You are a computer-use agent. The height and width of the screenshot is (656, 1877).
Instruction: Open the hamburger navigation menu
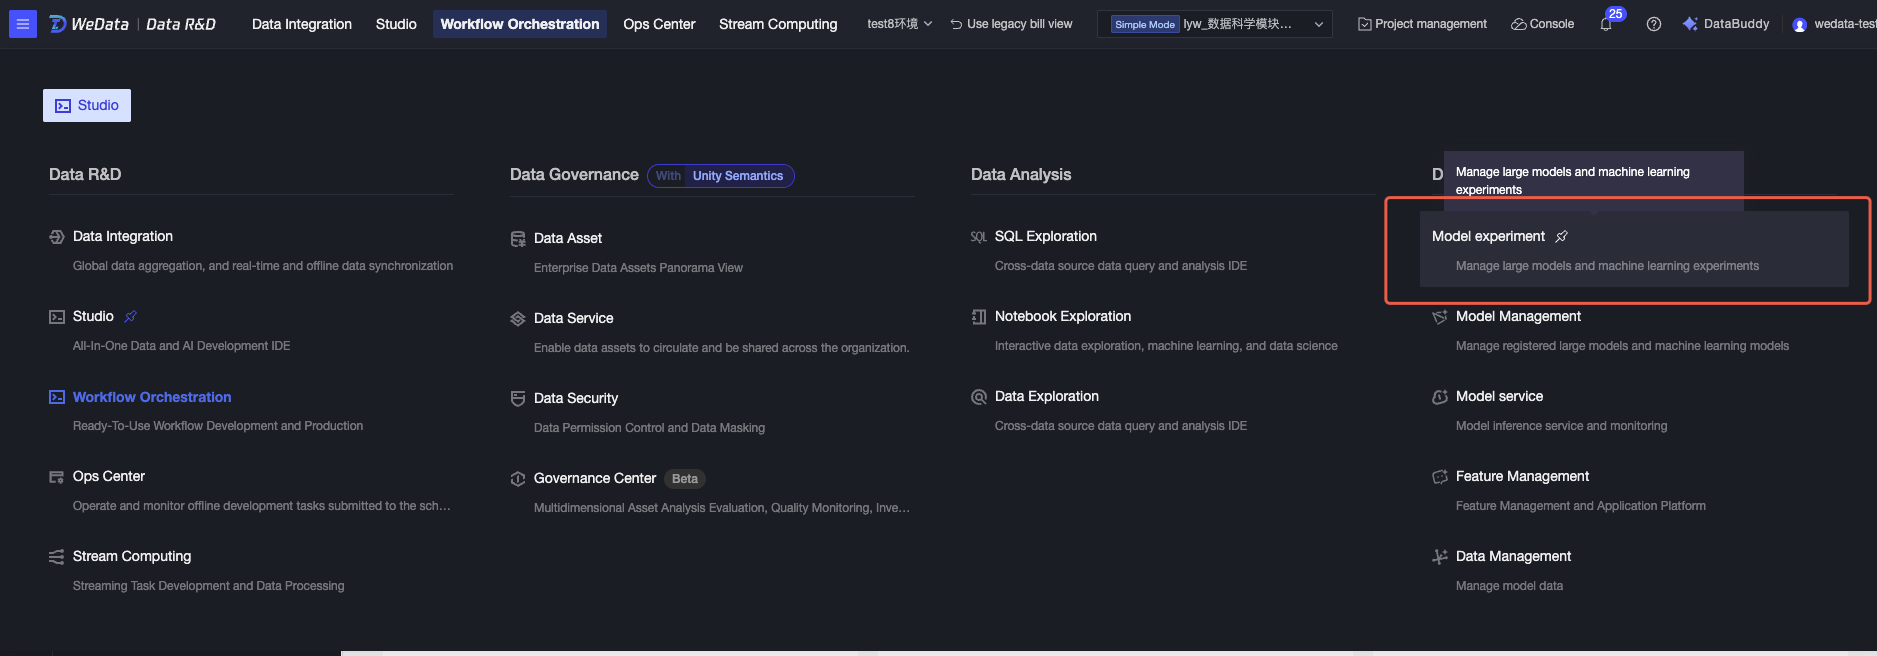click(22, 24)
